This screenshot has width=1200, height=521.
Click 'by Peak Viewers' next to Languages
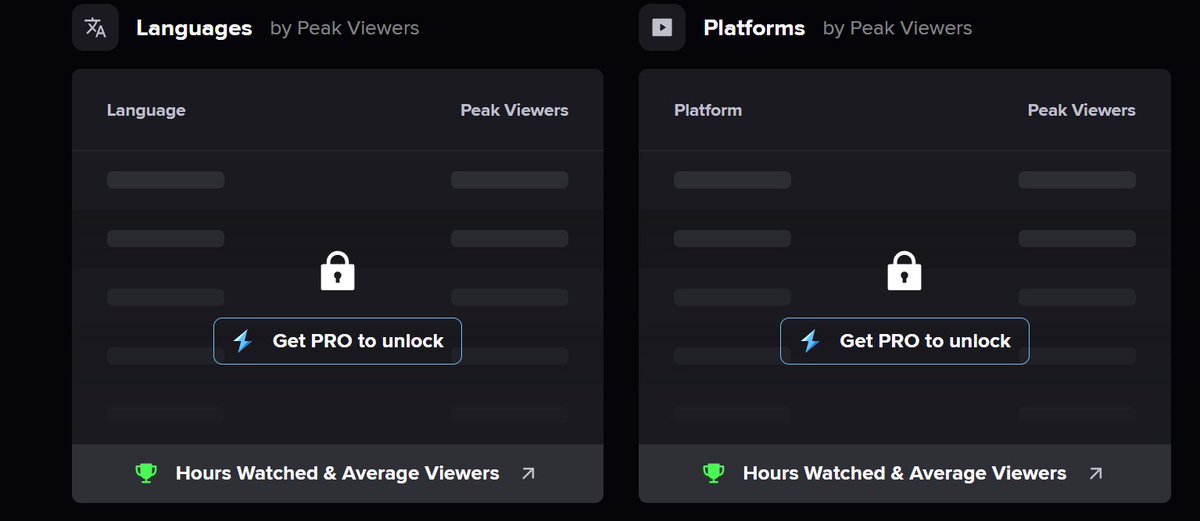click(x=344, y=28)
